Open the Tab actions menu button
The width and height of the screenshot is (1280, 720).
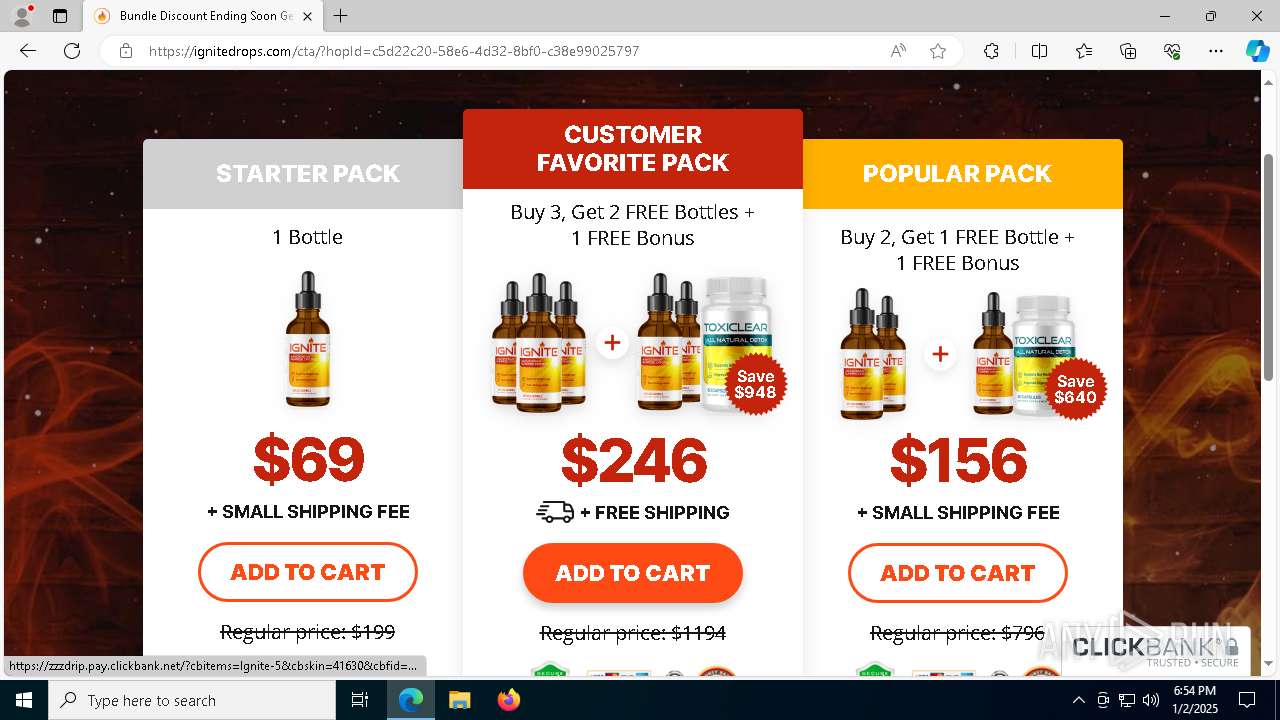point(60,16)
